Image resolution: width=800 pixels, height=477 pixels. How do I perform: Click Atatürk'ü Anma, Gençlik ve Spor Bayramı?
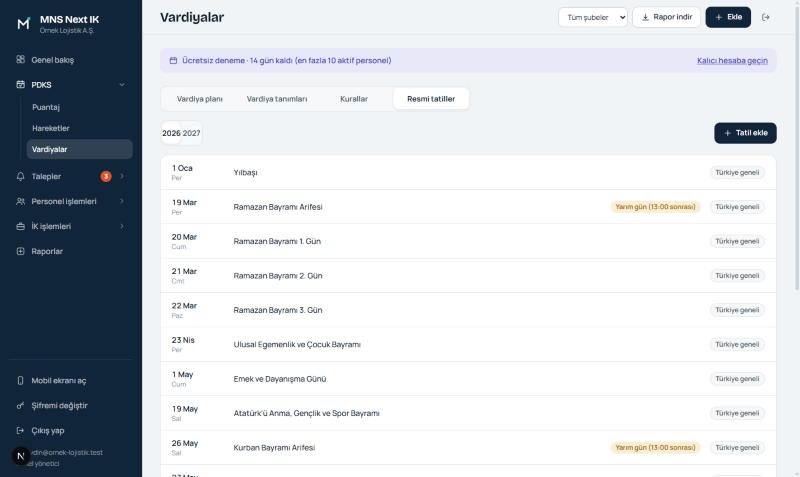(x=468, y=413)
